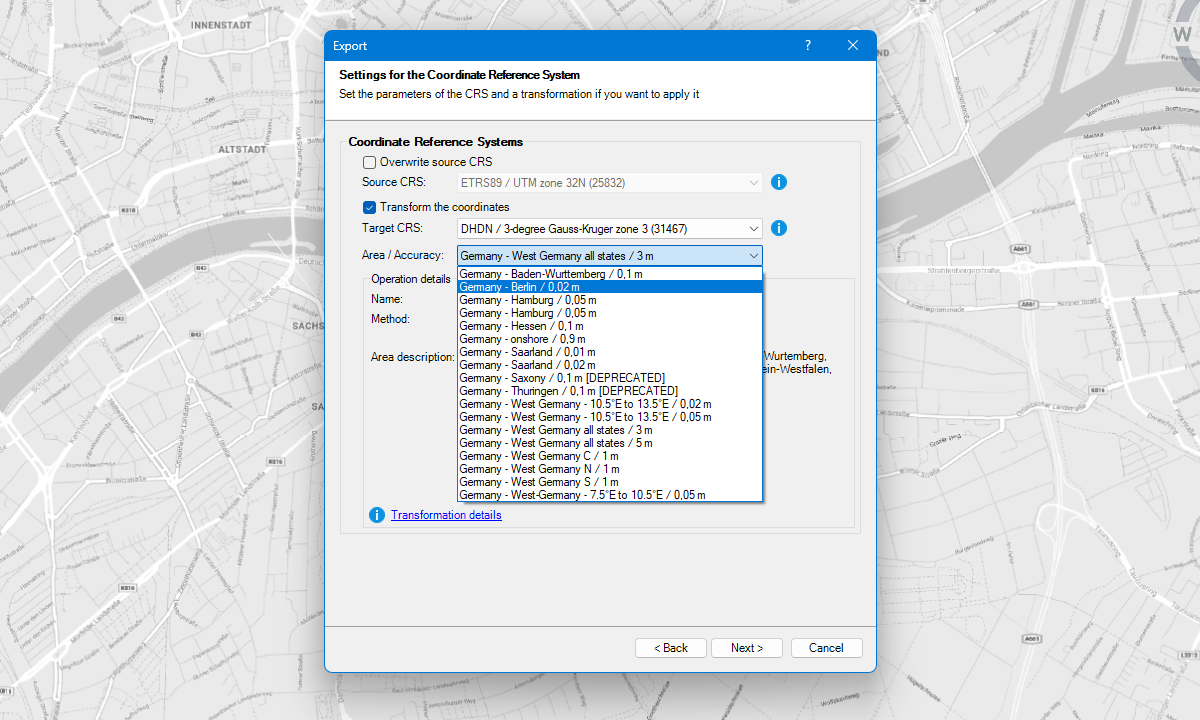
Task: Click the Help question mark button
Action: click(807, 46)
